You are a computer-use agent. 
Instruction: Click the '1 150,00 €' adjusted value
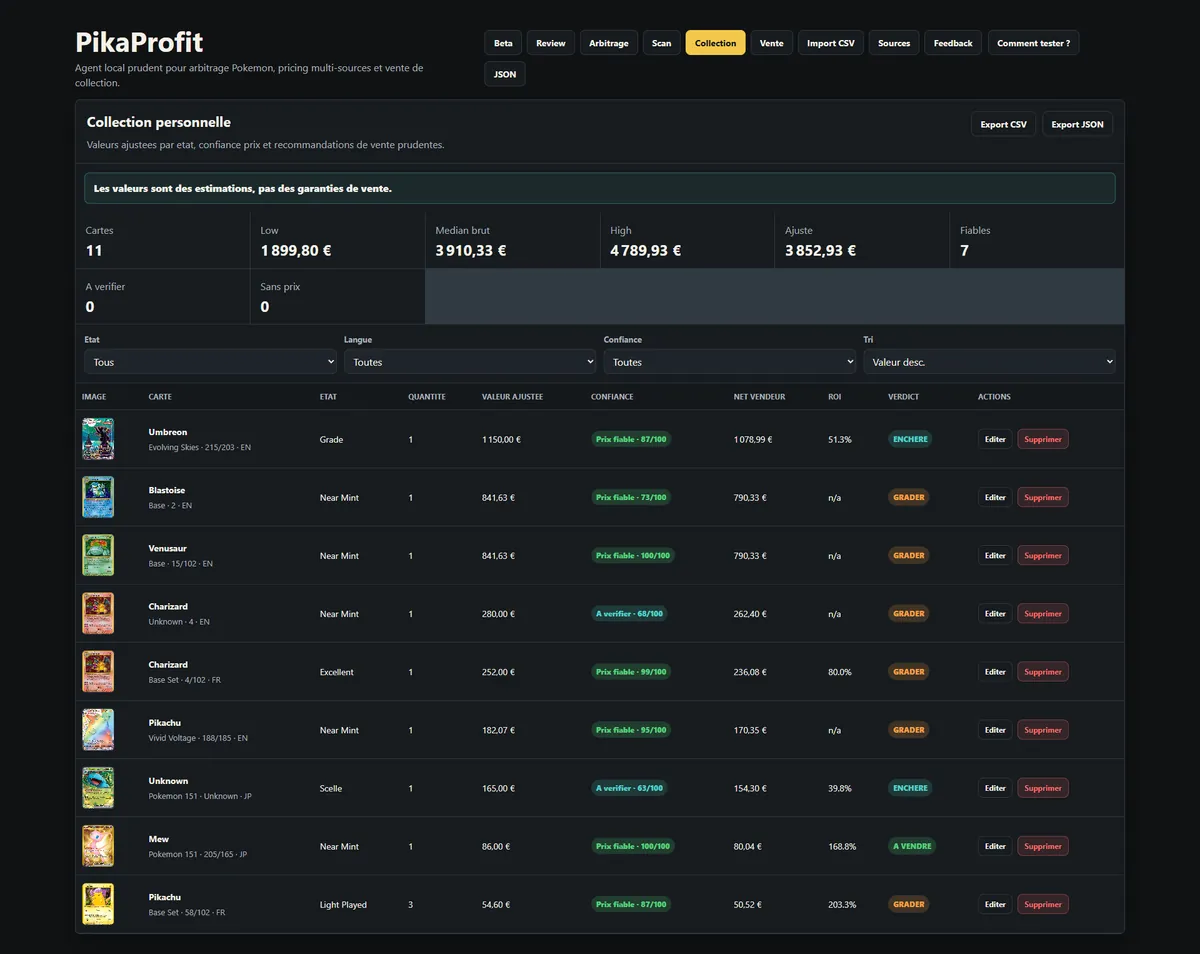tap(501, 439)
